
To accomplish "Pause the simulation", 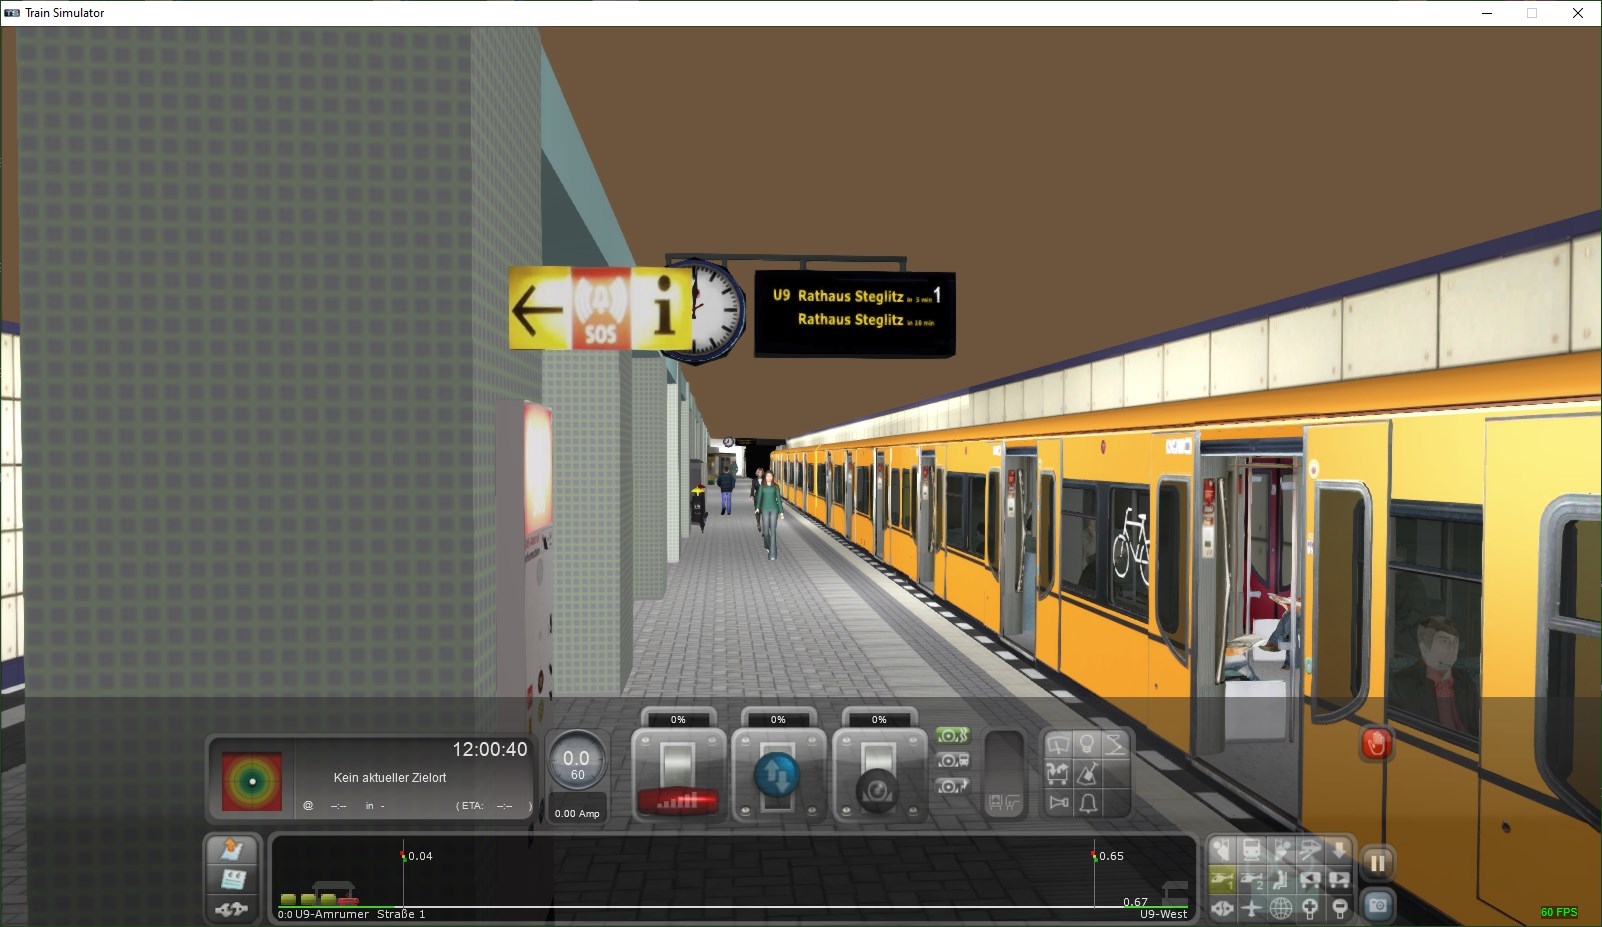I will pos(1377,863).
